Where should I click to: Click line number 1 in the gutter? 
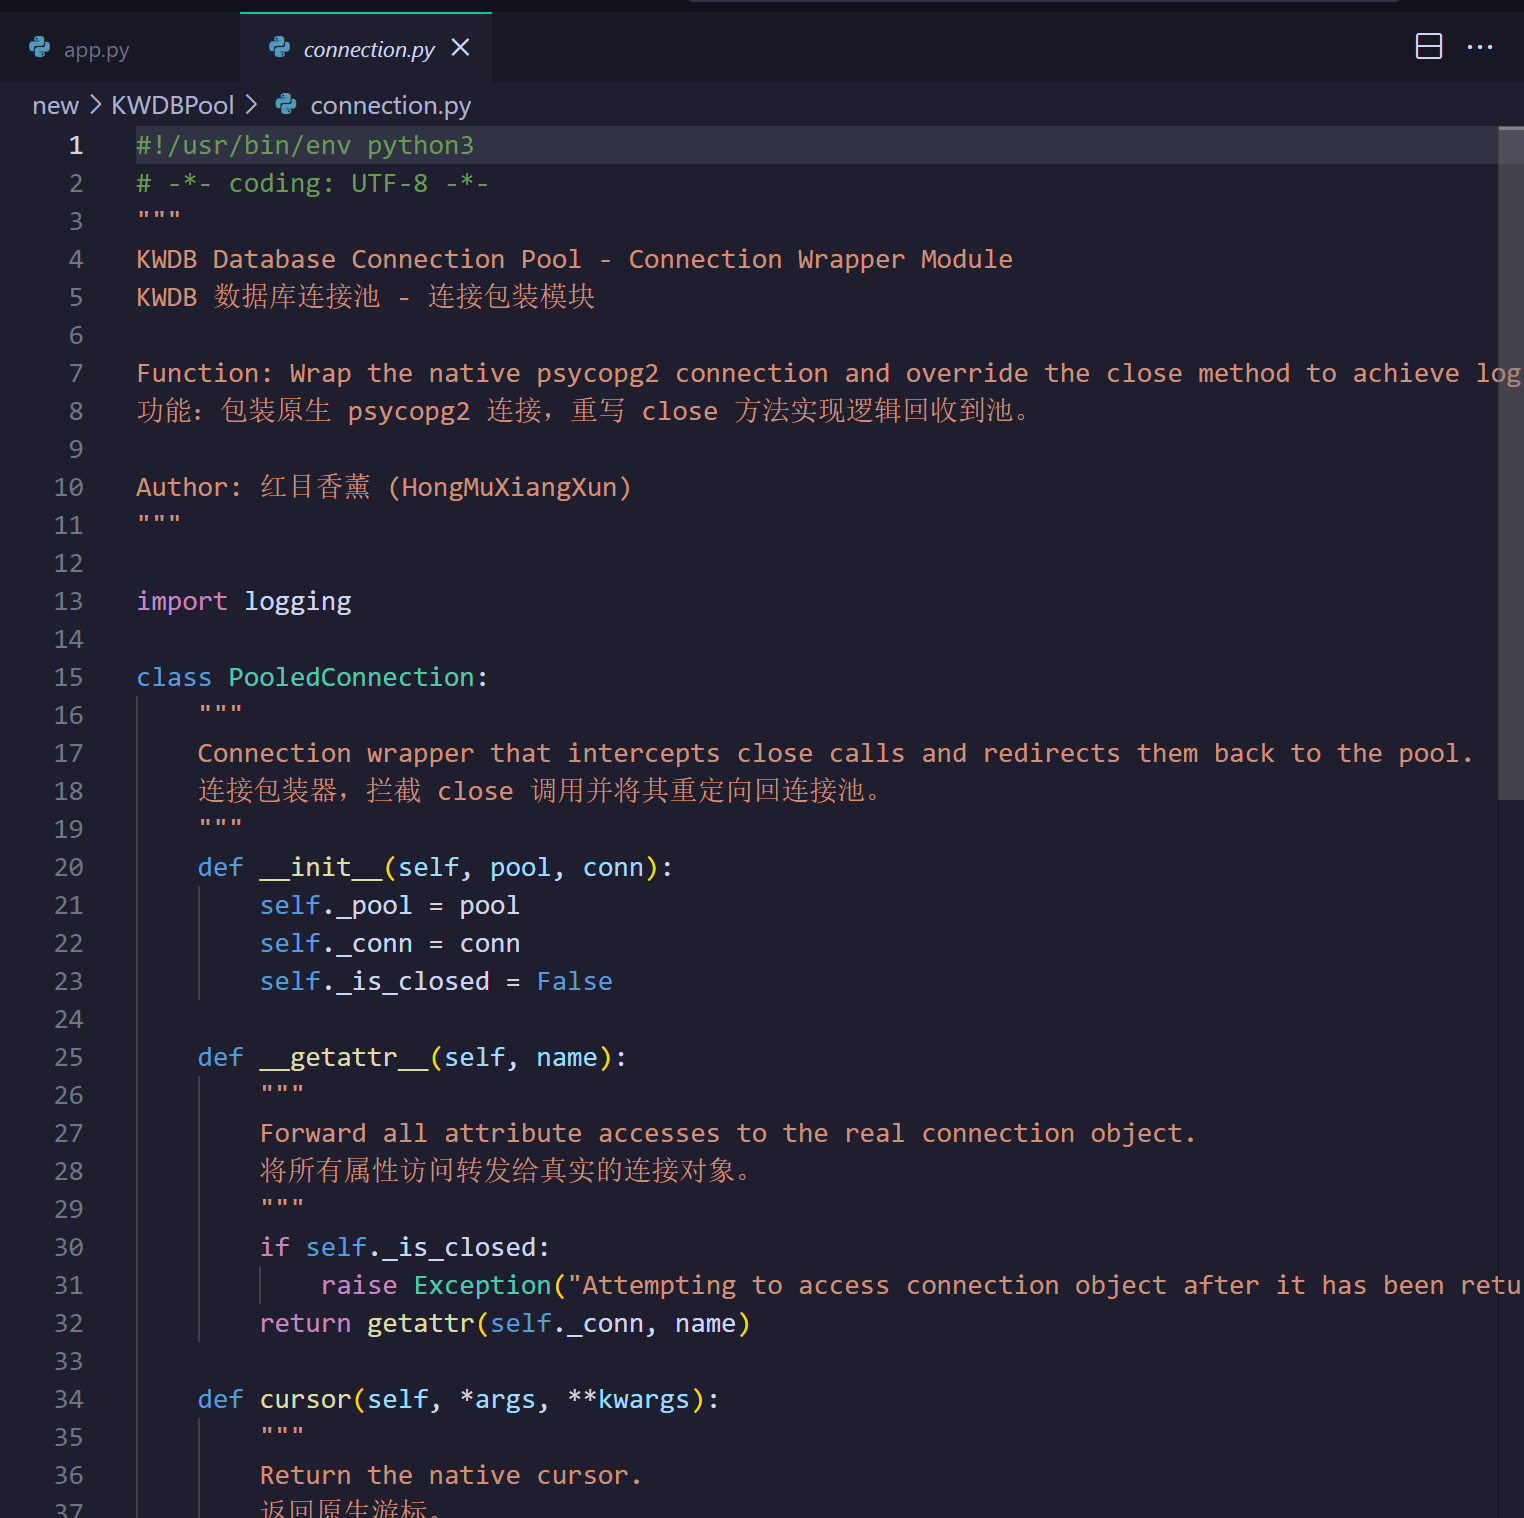(76, 145)
